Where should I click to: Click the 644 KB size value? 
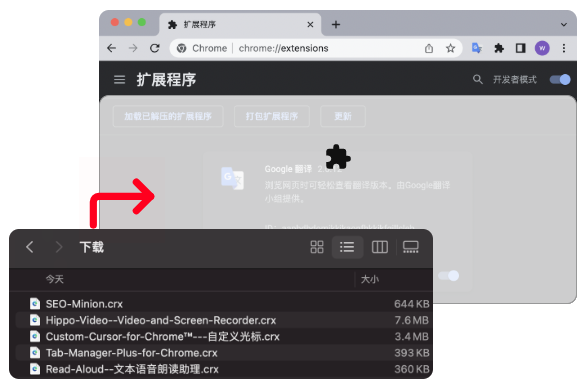[411, 304]
